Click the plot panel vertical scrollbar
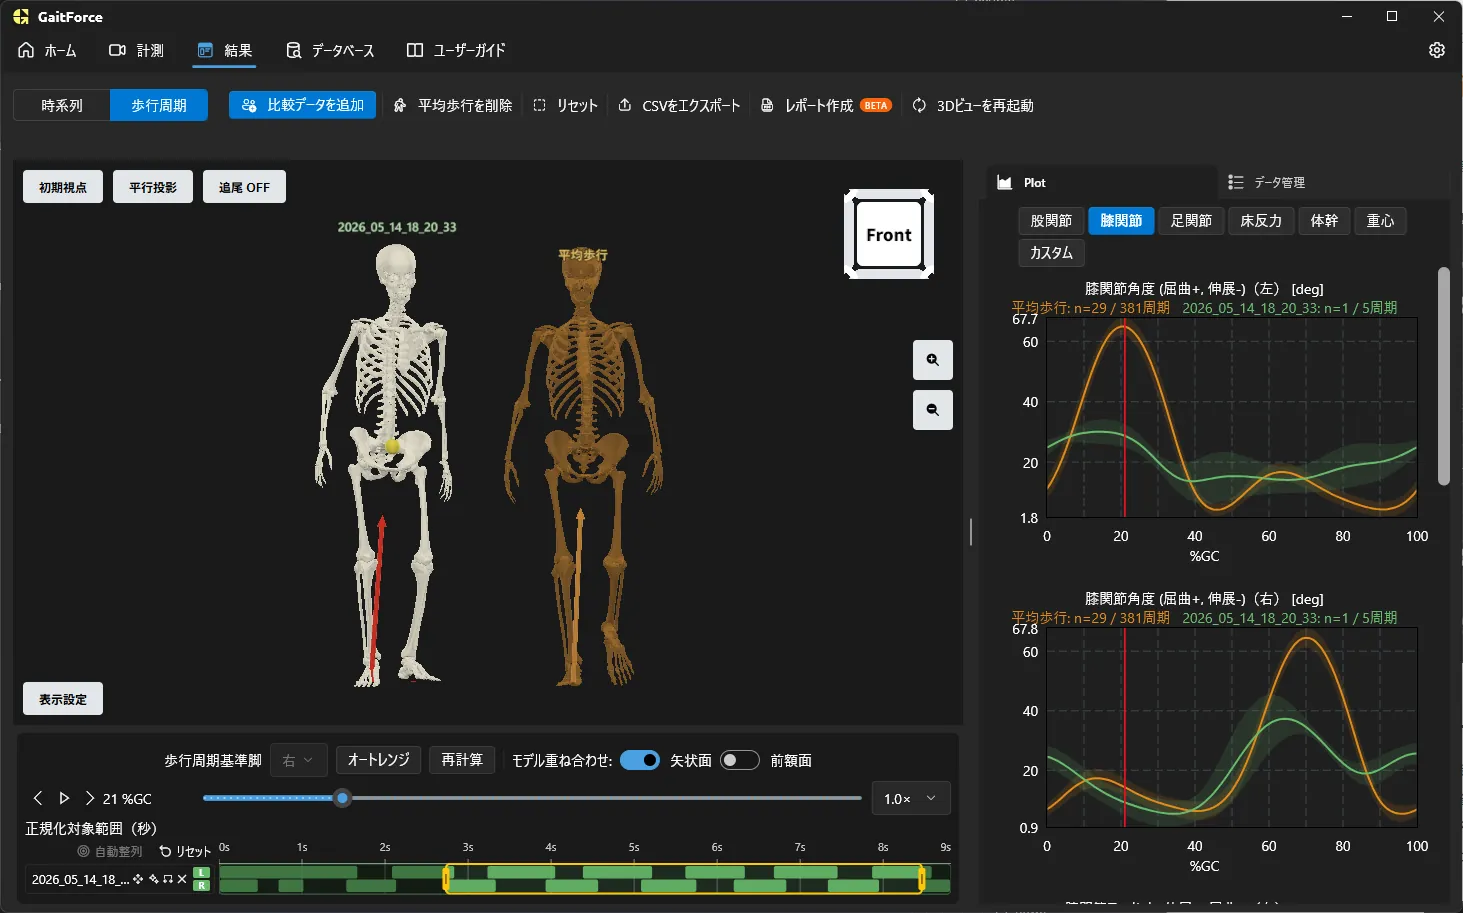This screenshot has width=1463, height=913. pos(1443,375)
